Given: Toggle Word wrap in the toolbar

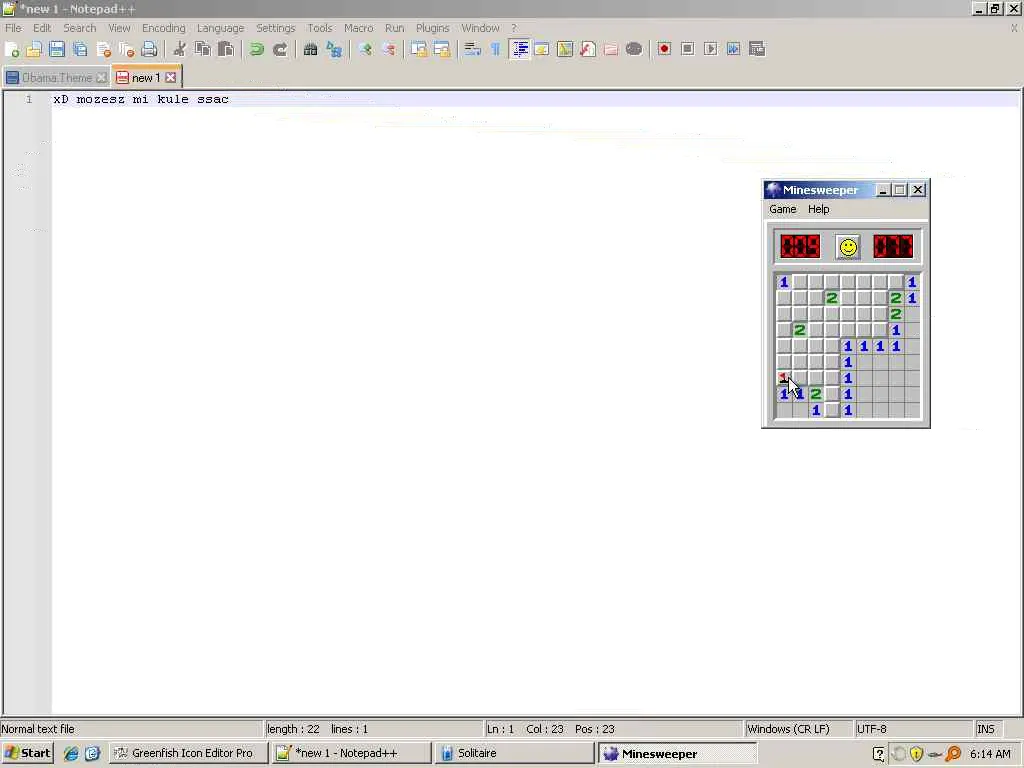Looking at the screenshot, I should click(x=472, y=49).
